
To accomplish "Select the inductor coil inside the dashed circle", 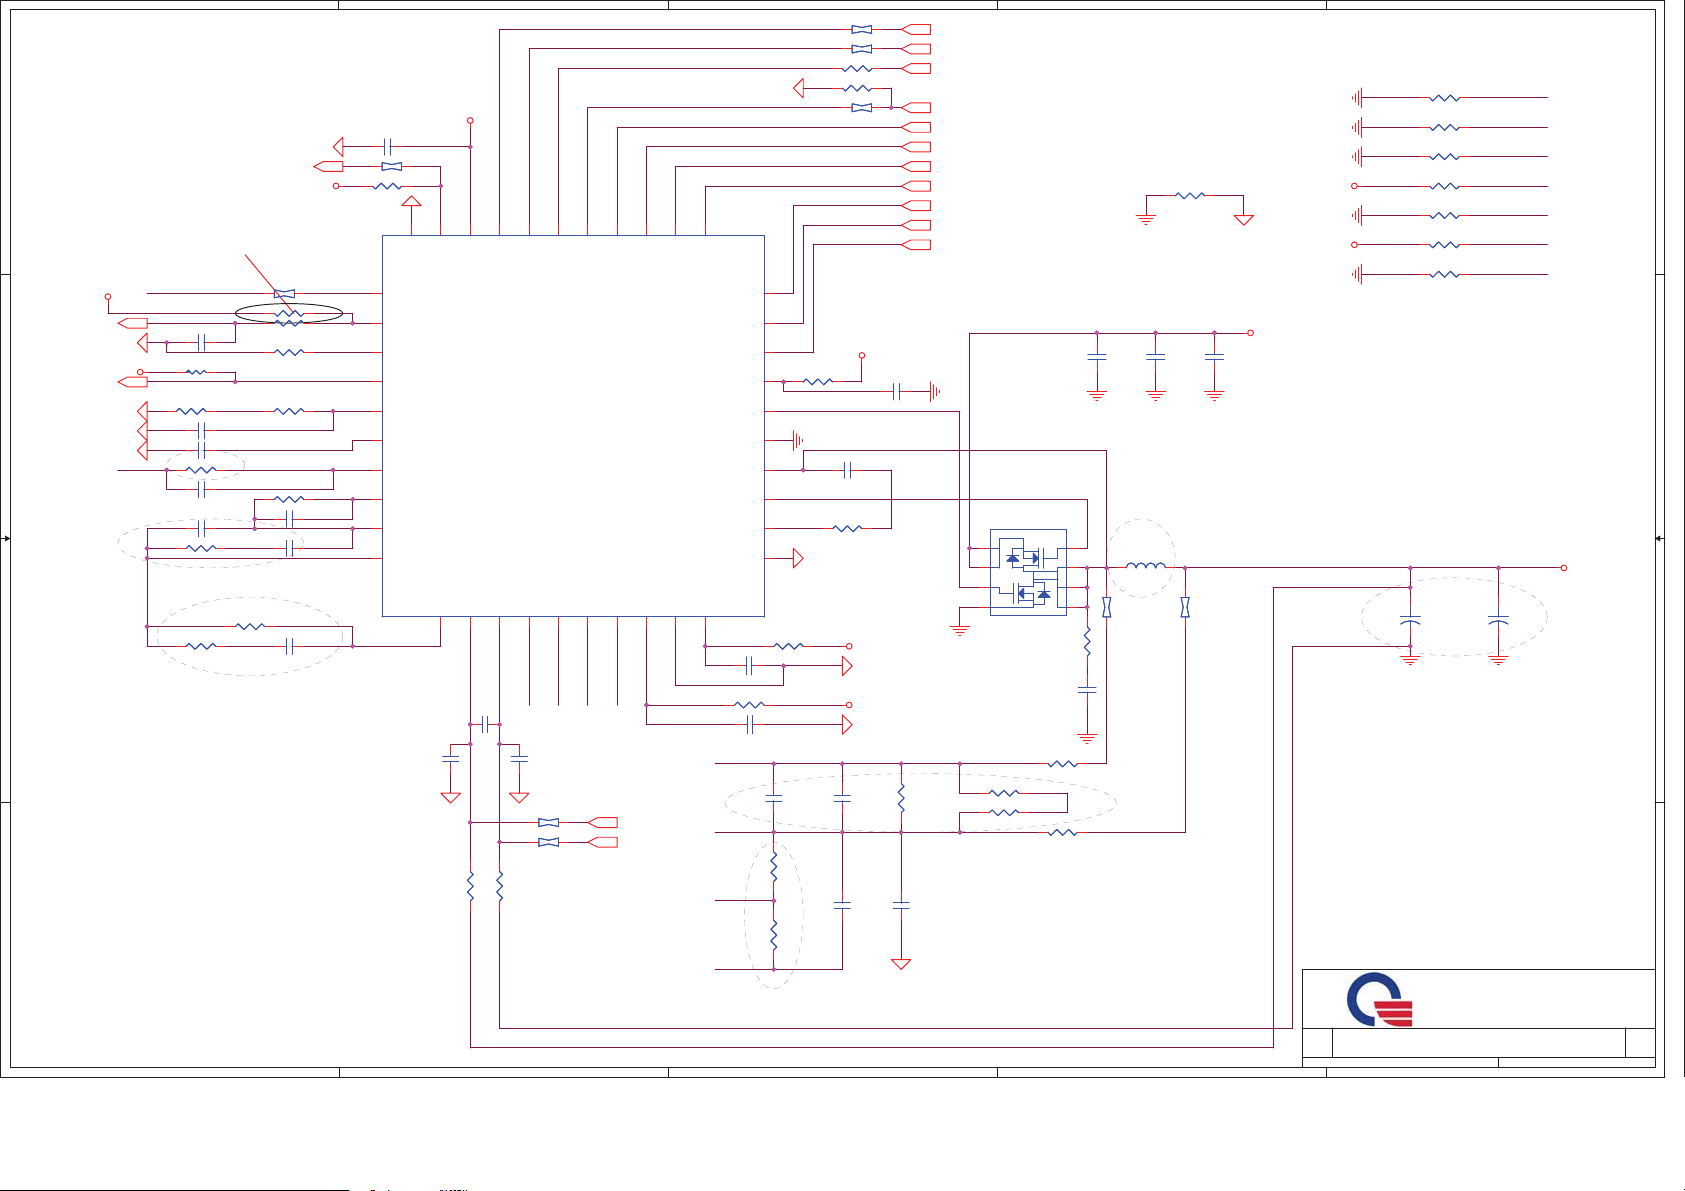I will coord(1145,567).
